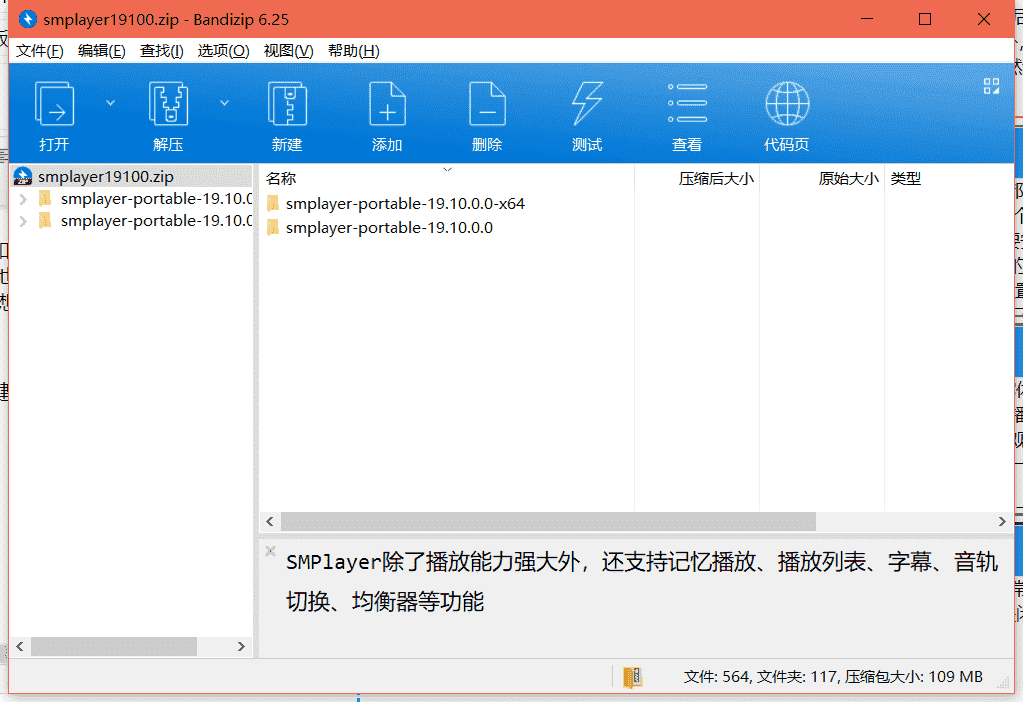Click file list scroll left arrow
This screenshot has height=702, width=1023.
pos(270,521)
